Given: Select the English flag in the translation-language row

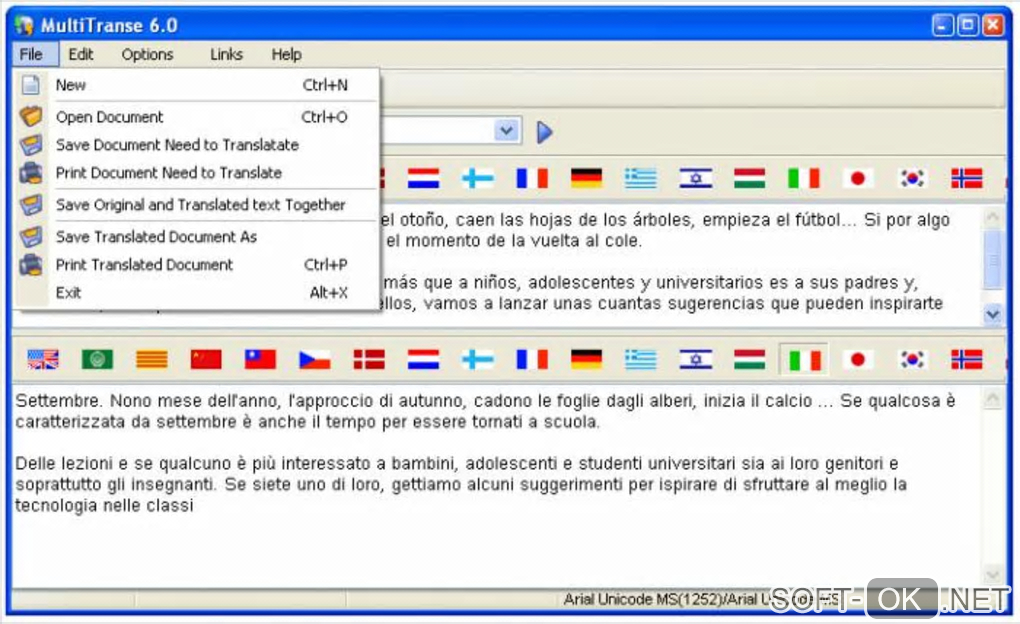Looking at the screenshot, I should (43, 359).
